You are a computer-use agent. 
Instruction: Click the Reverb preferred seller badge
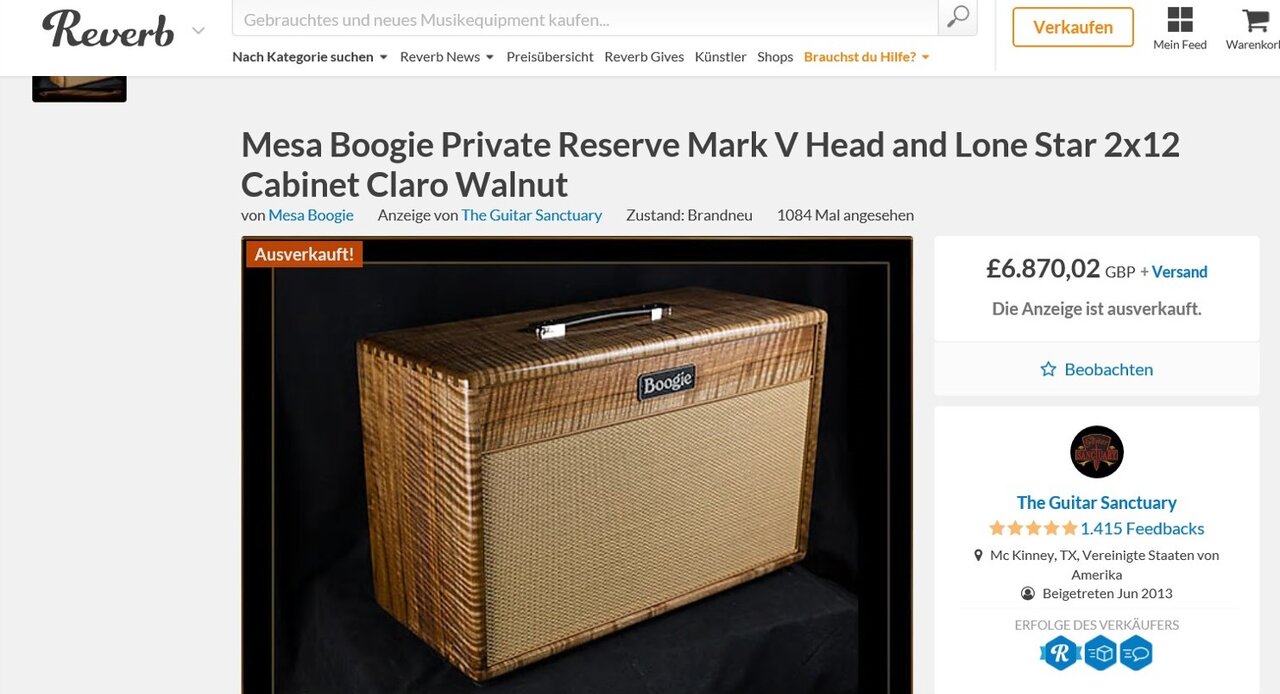tap(1060, 653)
